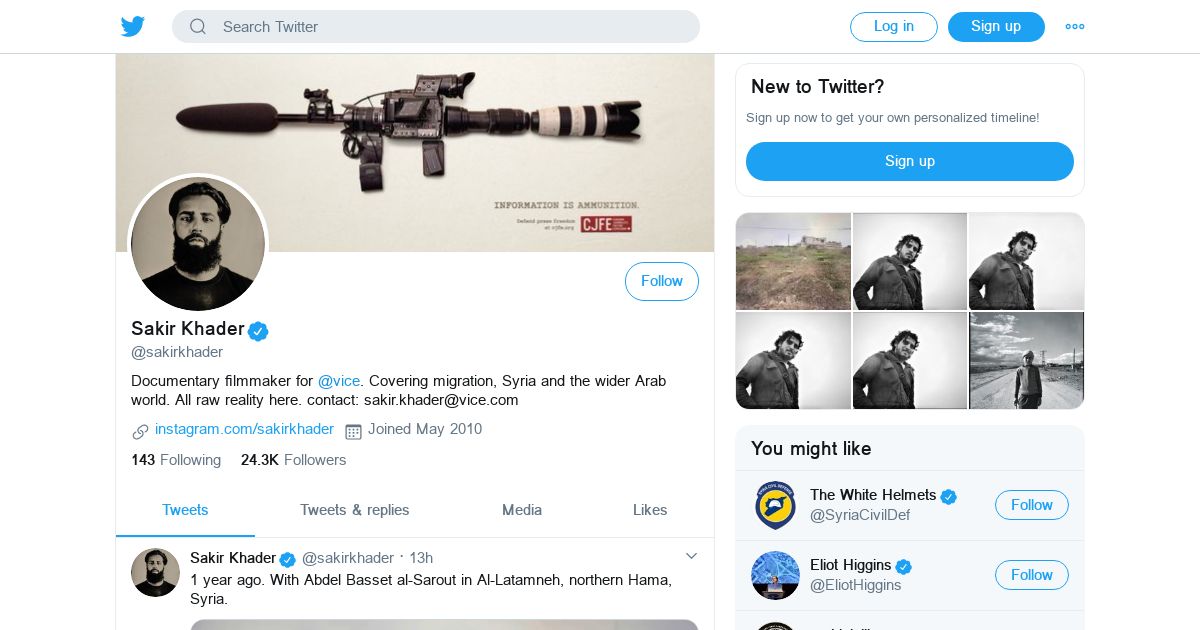Follow Sakir Khader

[662, 281]
